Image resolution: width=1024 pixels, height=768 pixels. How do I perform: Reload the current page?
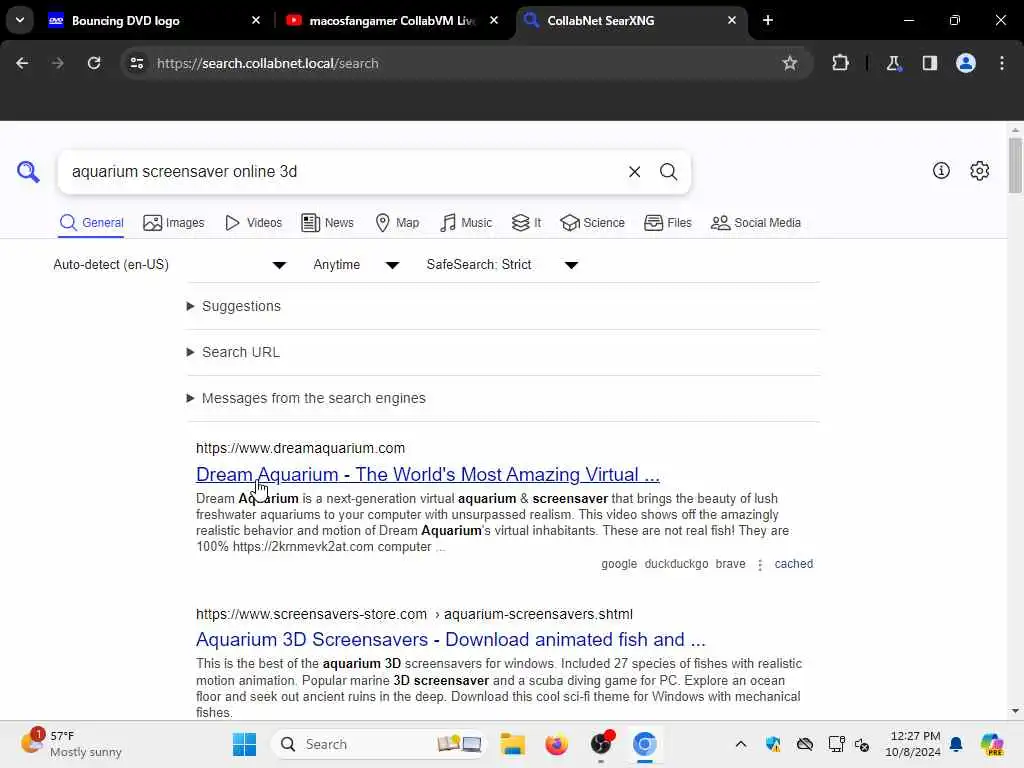point(94,63)
